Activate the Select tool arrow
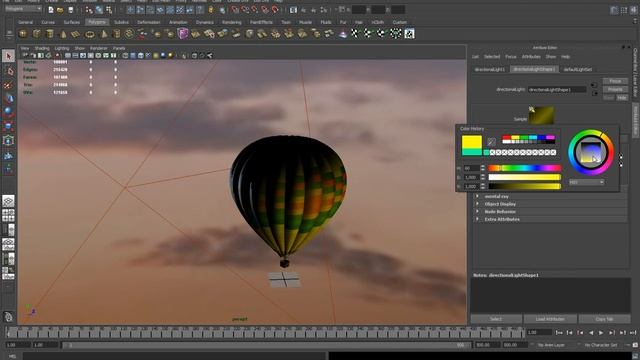 coord(8,56)
